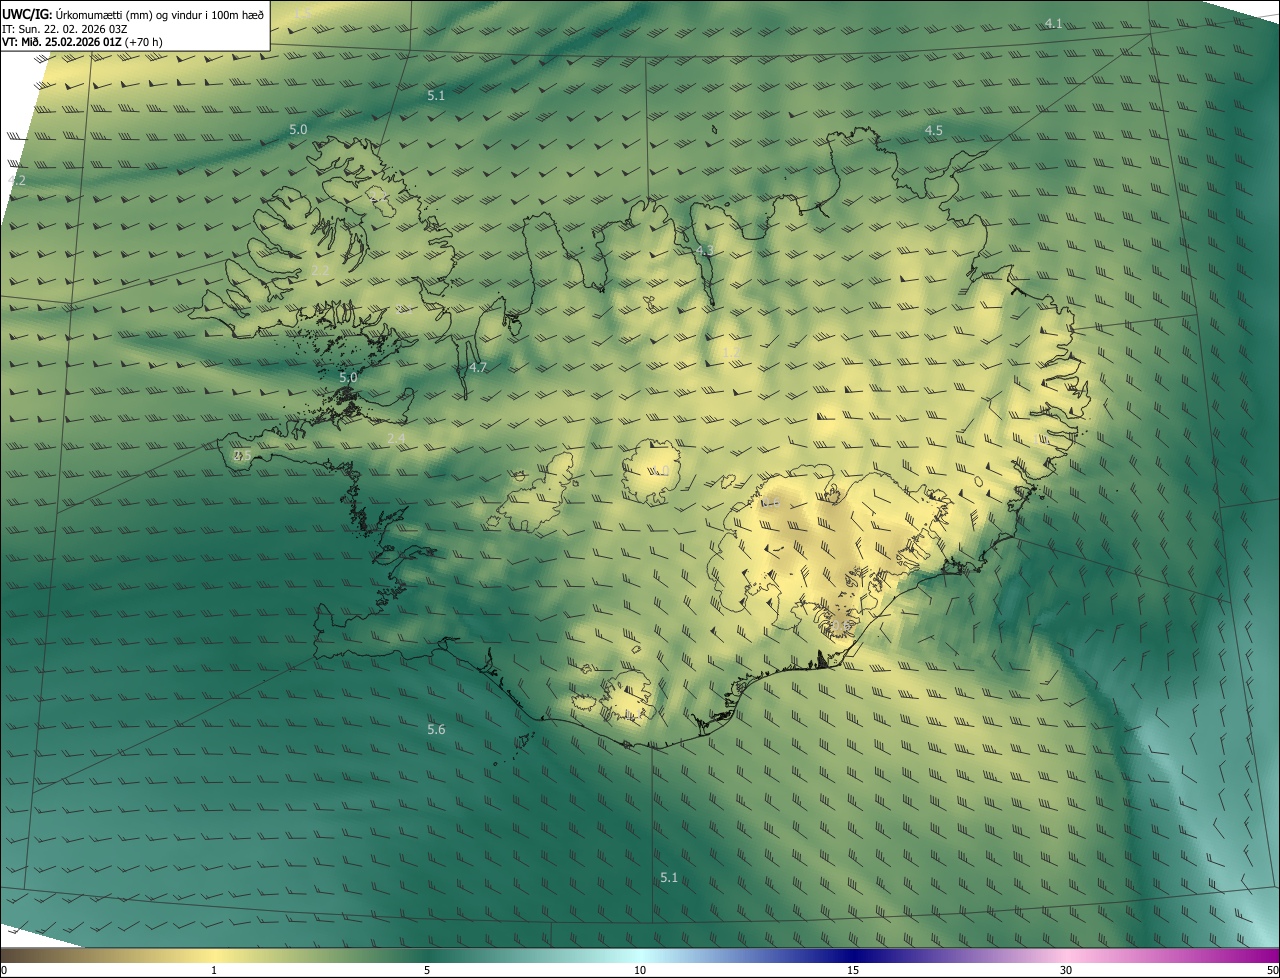The height and width of the screenshot is (978, 1280).
Task: Click the "2.4" value label
Action: click(x=396, y=439)
